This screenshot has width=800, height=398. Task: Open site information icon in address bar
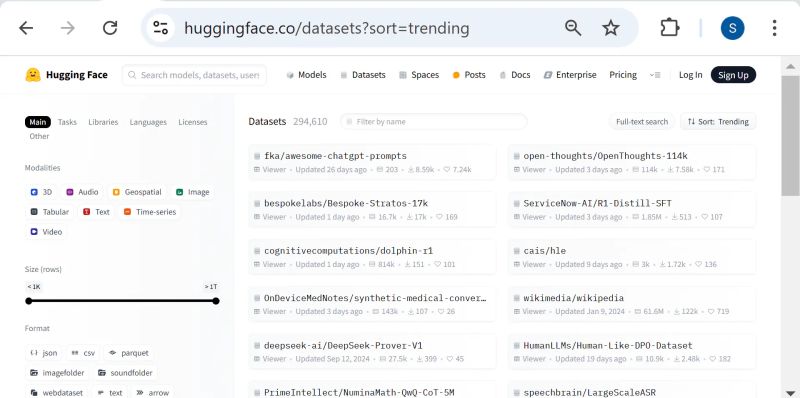point(160,28)
